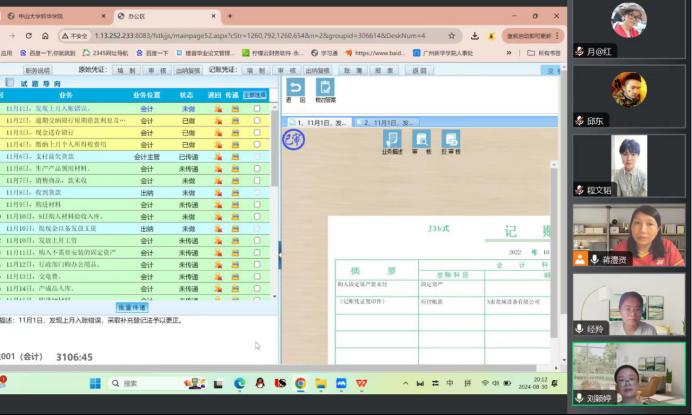The width and height of the screenshot is (692, 415).
Task: Click the 审核 audit icon
Action: (422, 140)
